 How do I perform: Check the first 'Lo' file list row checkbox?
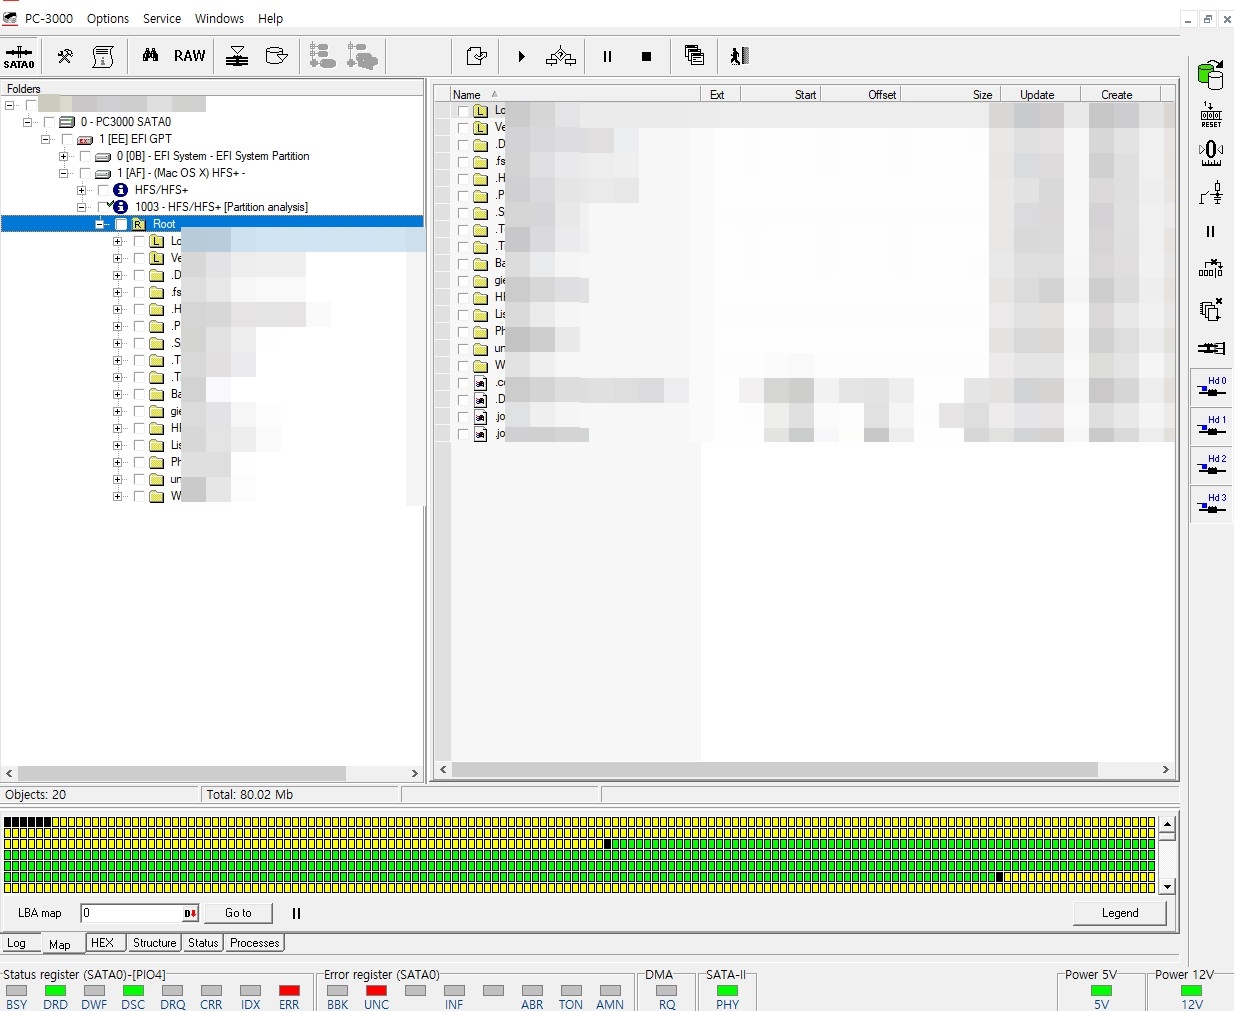463,111
